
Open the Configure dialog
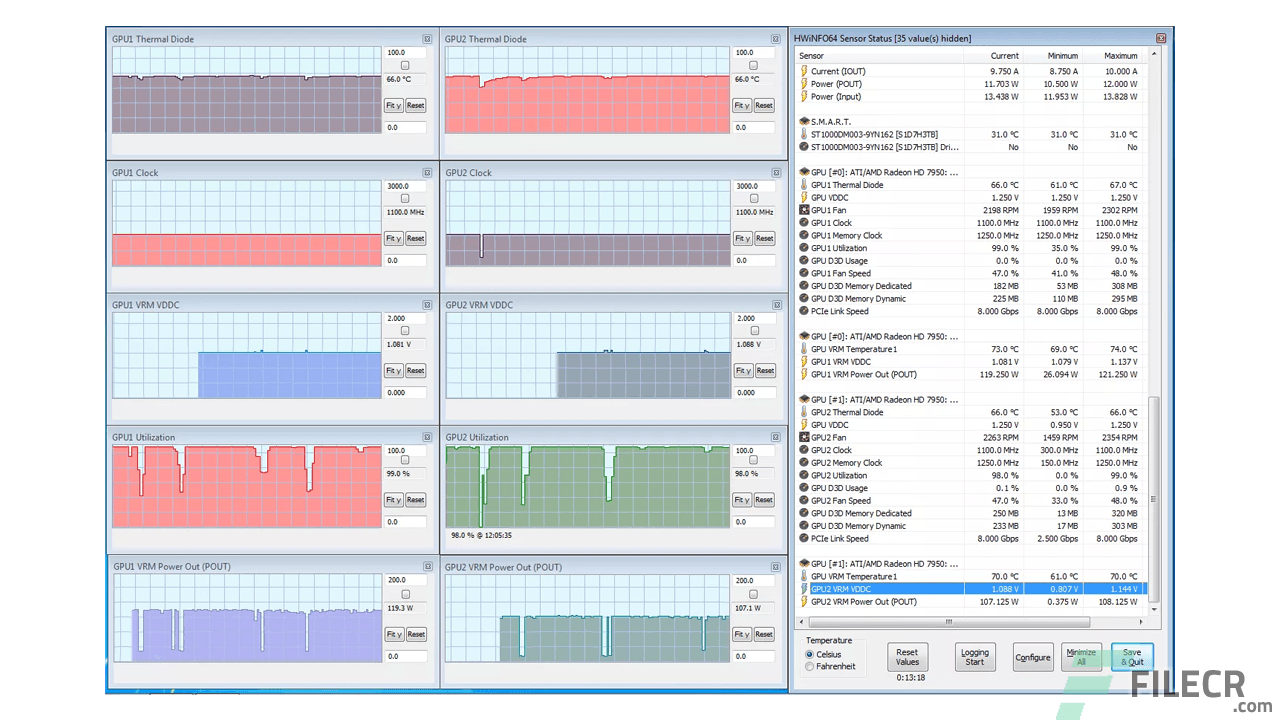(1032, 657)
